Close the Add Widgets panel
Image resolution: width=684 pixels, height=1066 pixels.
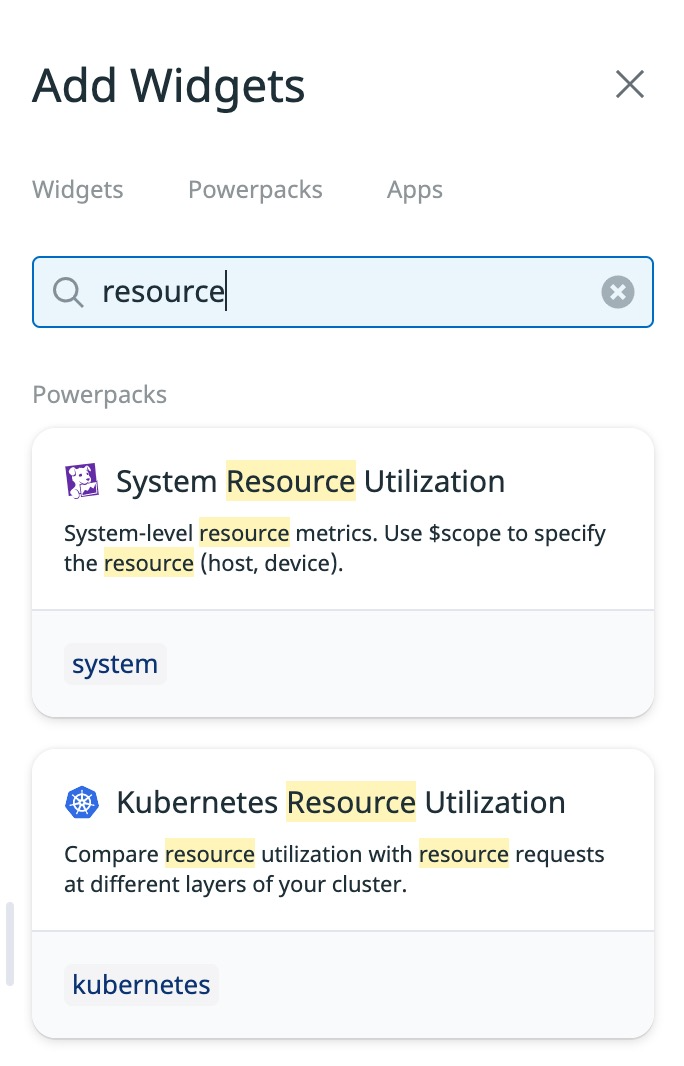tap(629, 85)
